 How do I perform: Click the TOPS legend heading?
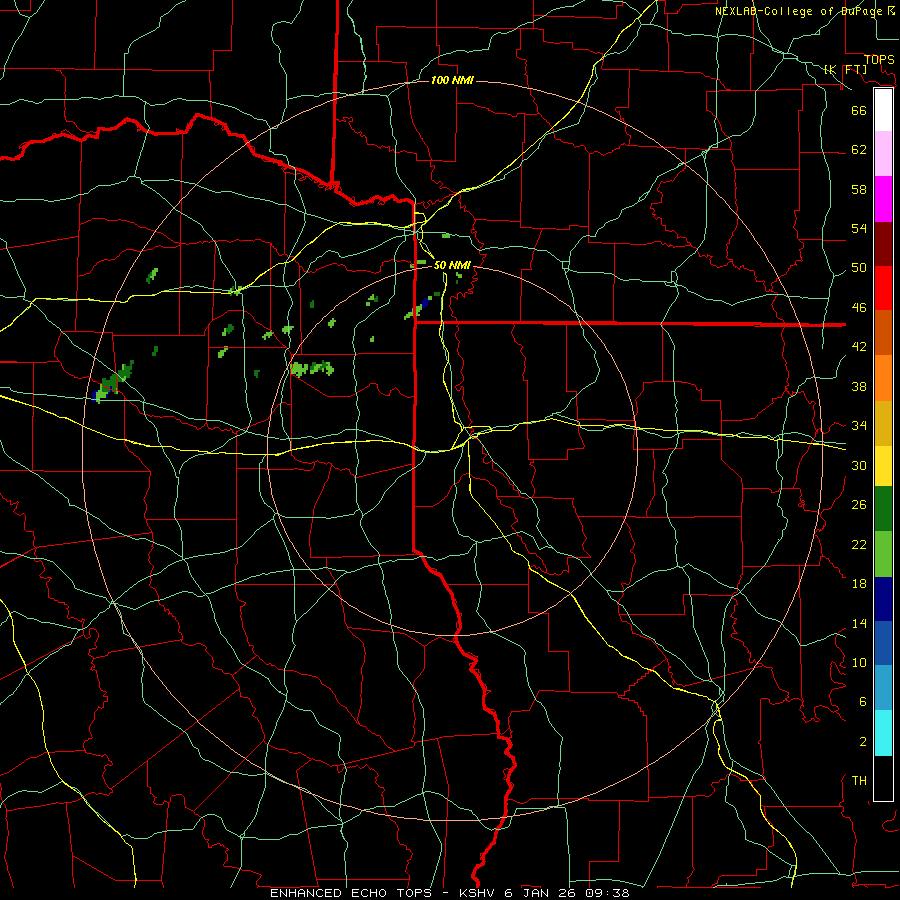click(879, 60)
